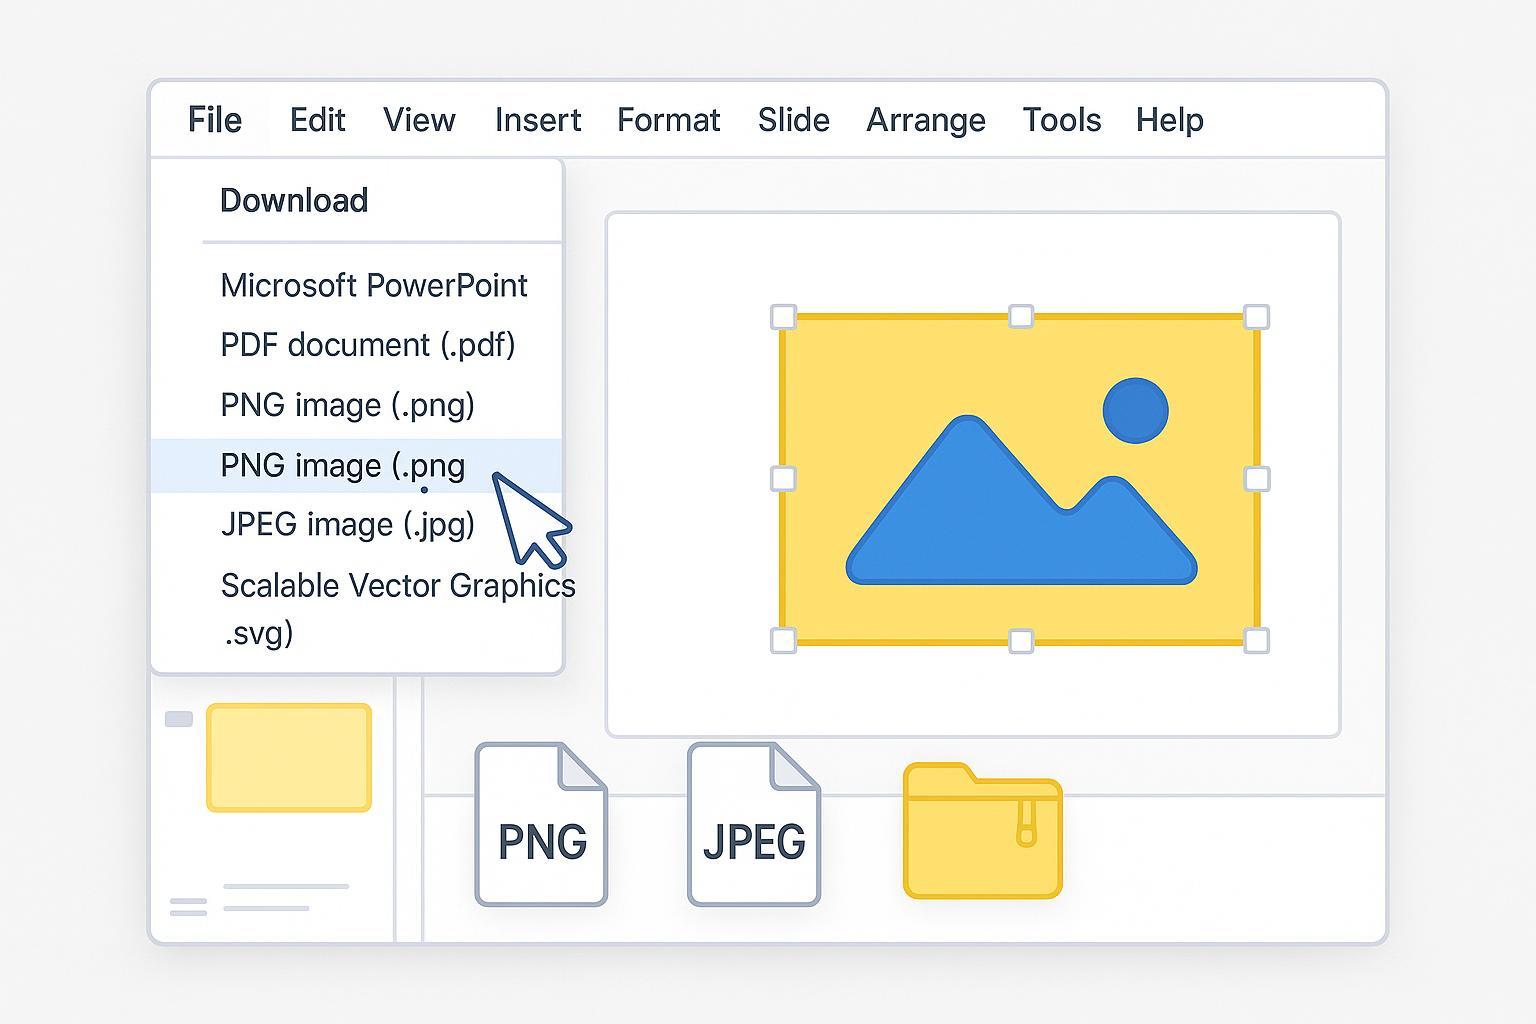Click the blue sun circle in the image

click(x=1135, y=410)
